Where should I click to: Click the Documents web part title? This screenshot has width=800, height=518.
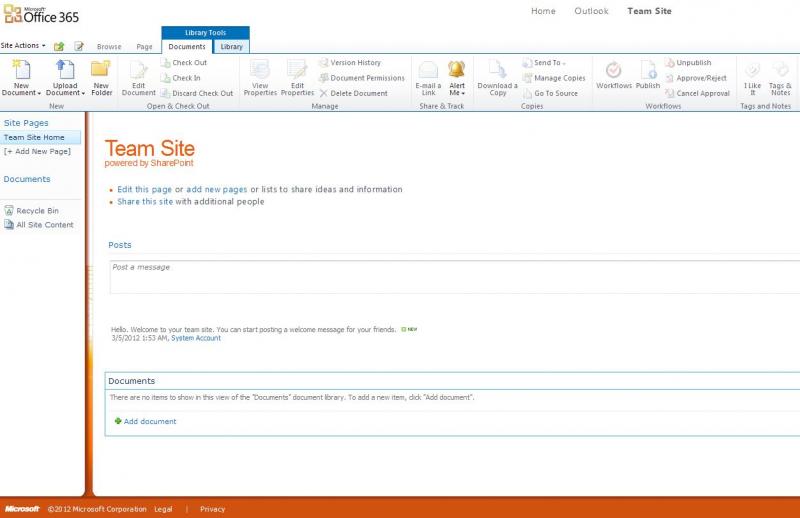coord(132,381)
